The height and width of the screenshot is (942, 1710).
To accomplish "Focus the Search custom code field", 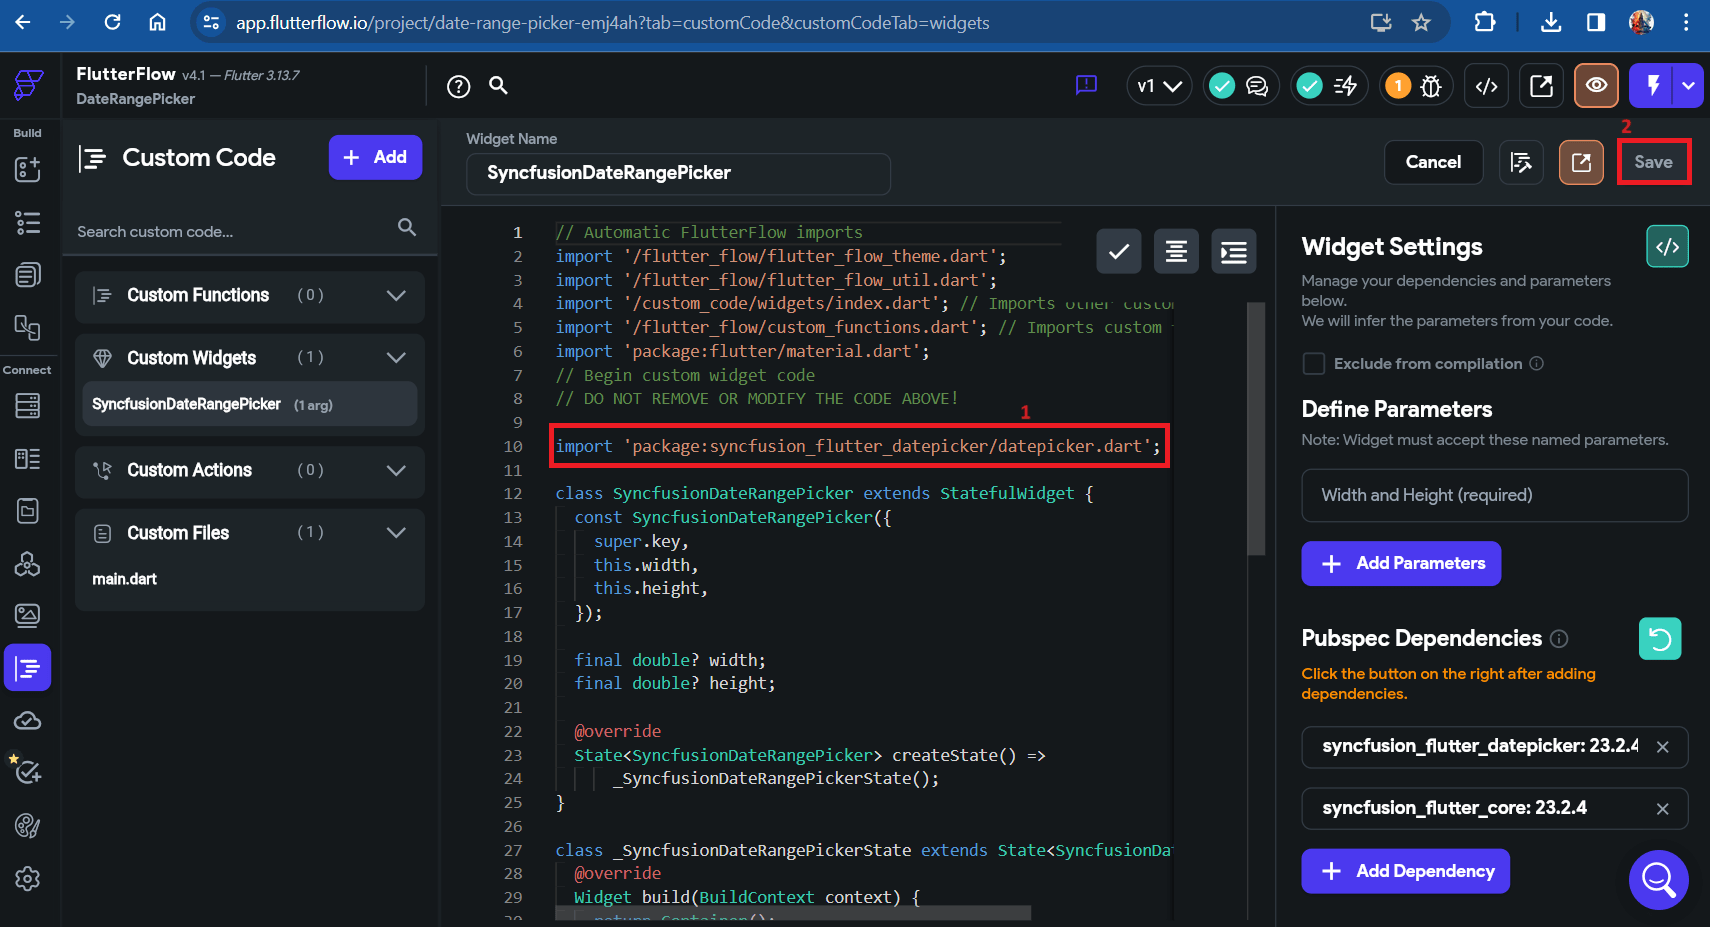I will pos(247,231).
